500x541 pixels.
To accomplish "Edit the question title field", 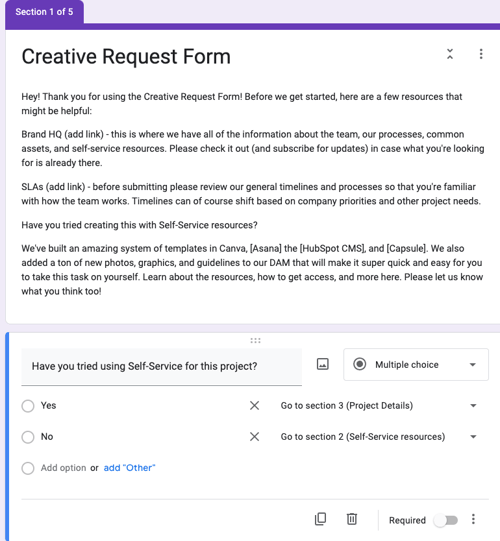I will [161, 367].
